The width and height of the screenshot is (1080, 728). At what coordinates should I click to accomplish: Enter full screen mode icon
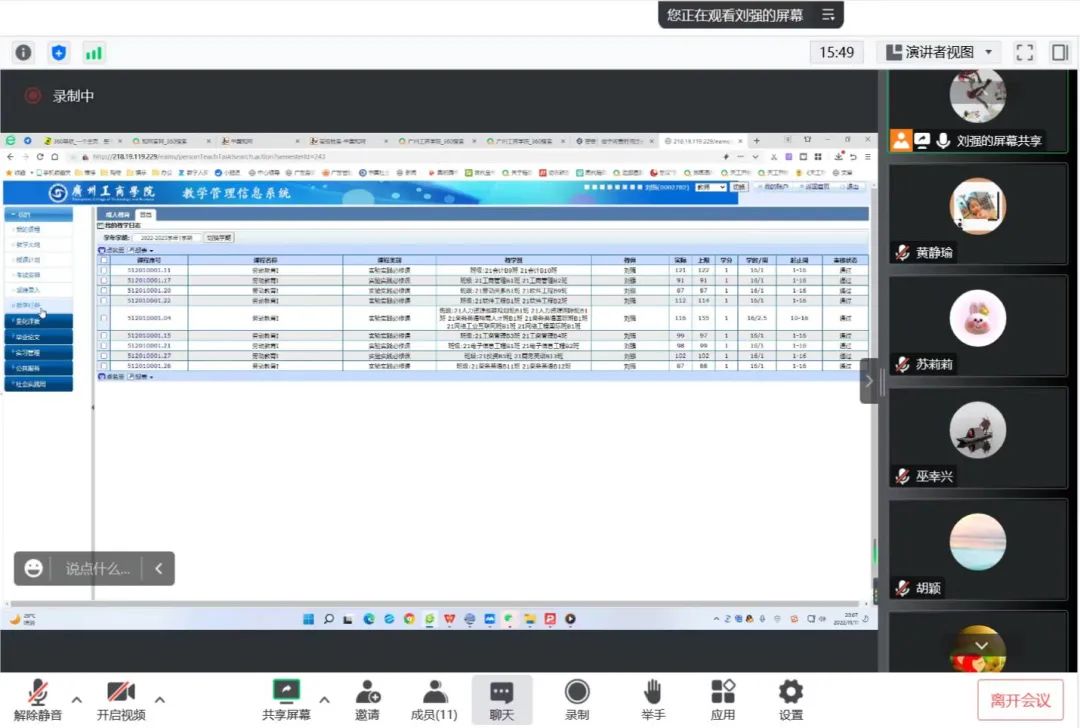1024,52
